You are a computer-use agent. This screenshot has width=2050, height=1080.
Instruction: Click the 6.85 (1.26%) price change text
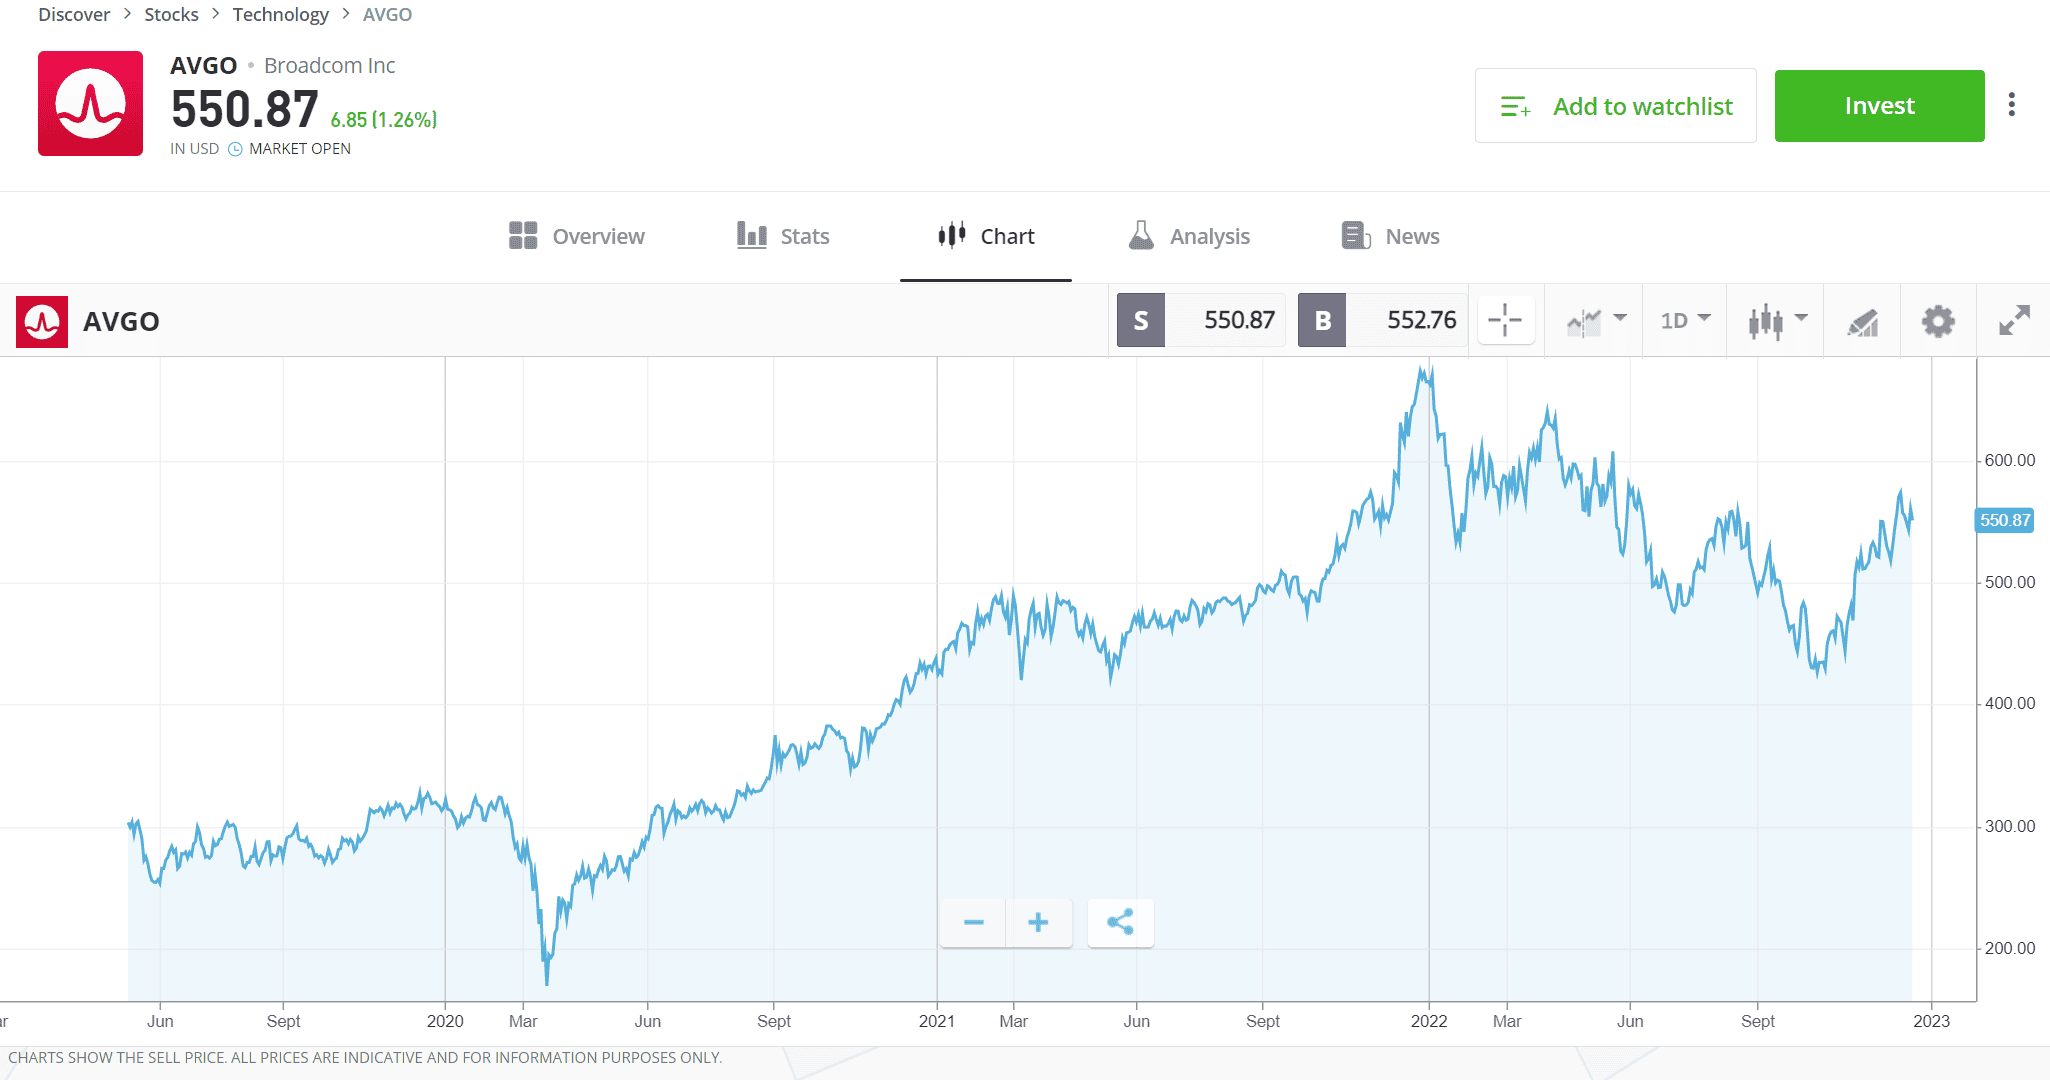coord(384,120)
